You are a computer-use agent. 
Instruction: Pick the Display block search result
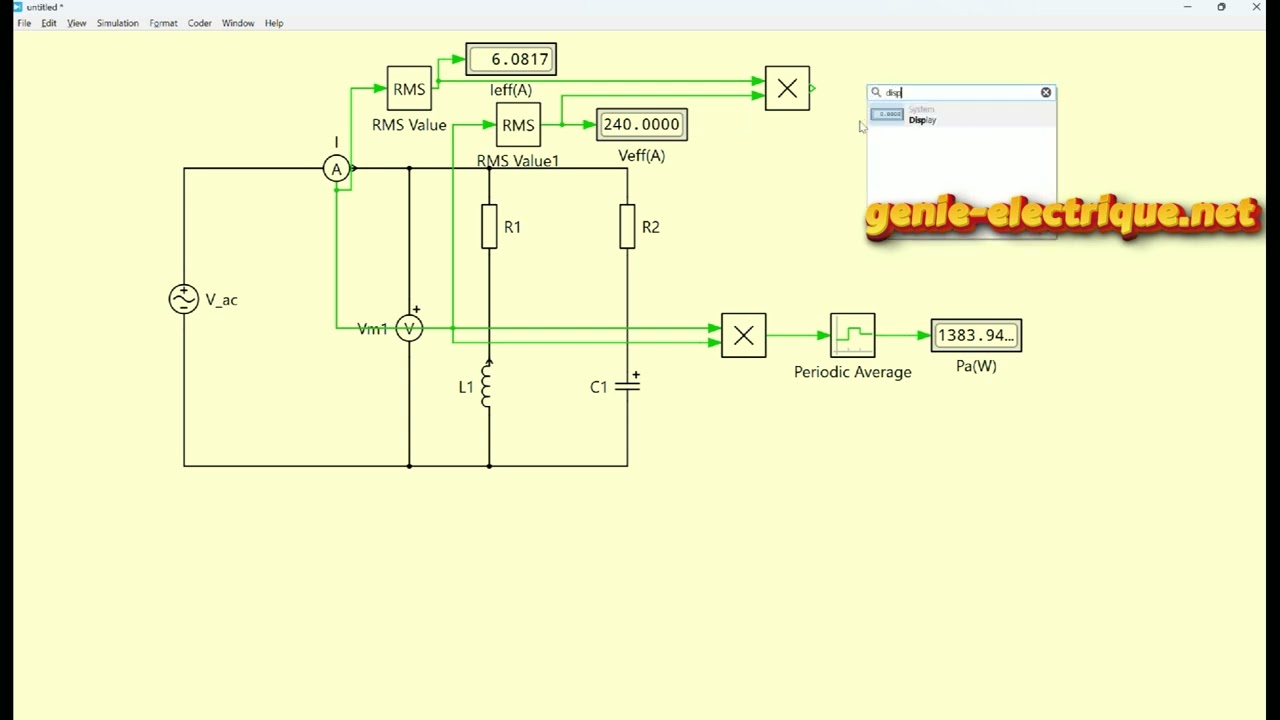(x=961, y=115)
